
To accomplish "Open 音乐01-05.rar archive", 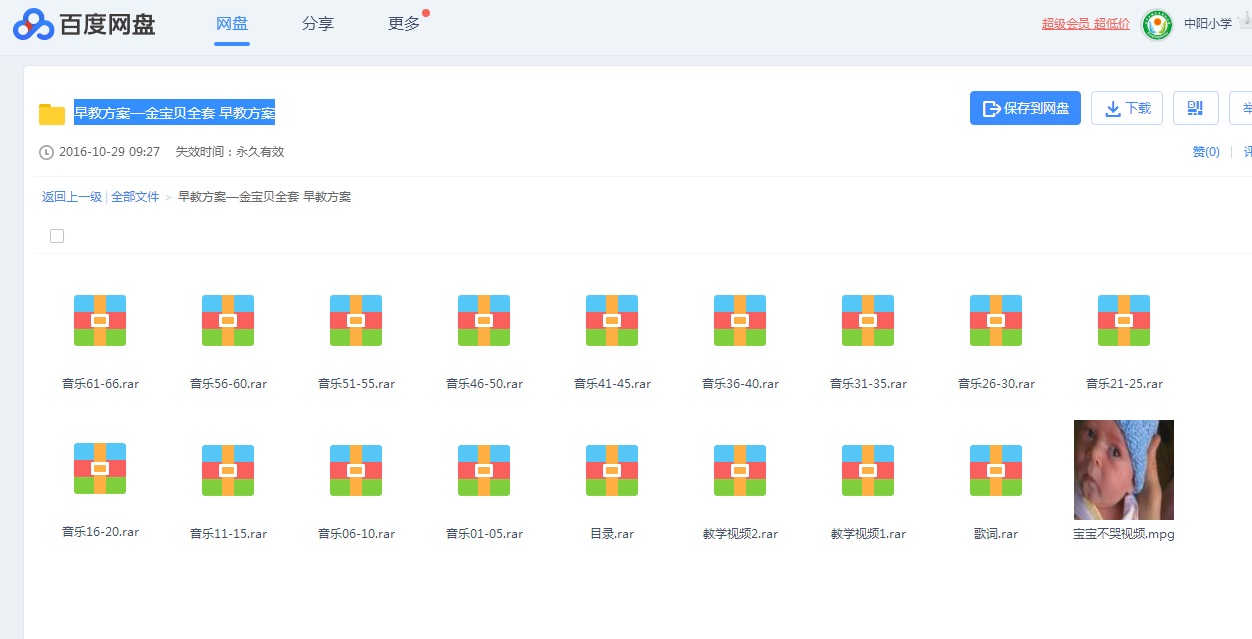I will click(483, 470).
